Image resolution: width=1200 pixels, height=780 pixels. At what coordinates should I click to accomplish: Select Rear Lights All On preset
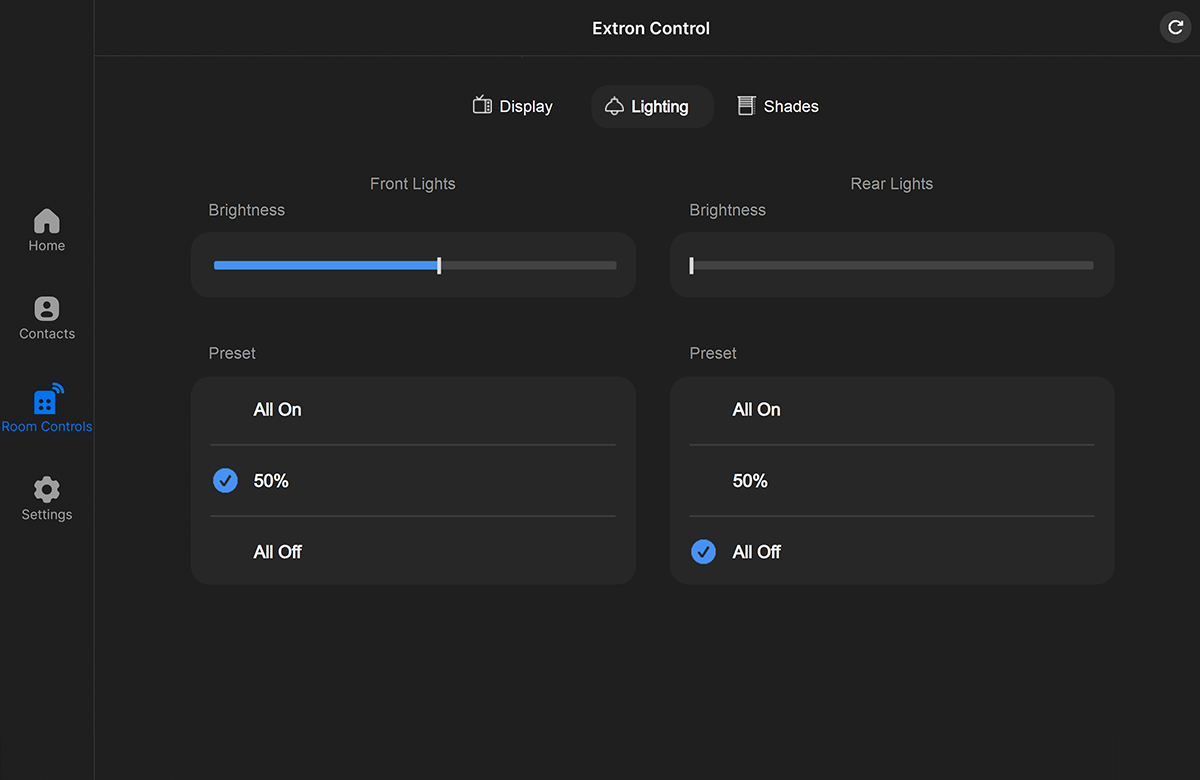892,410
